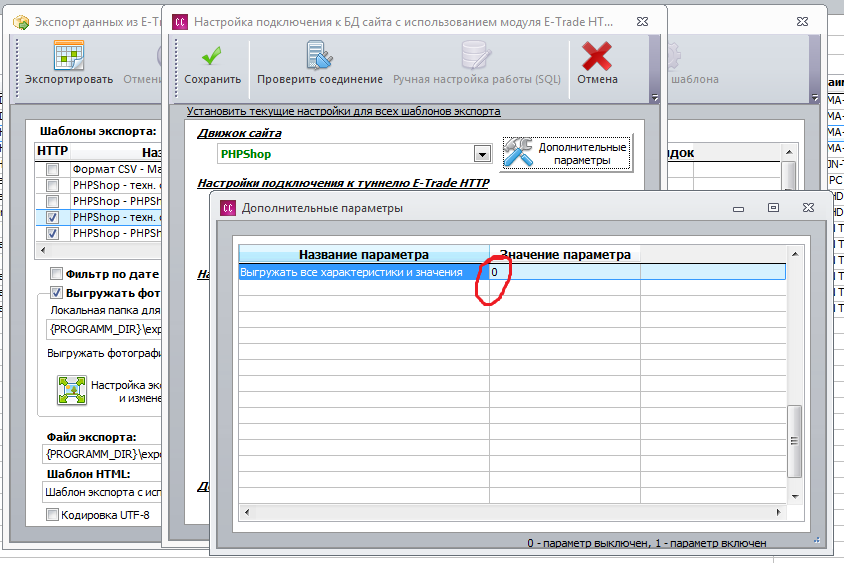Viewport: 844px width, 563px height.
Task: Click the Экспорт данных window title icon
Action: tap(21, 22)
